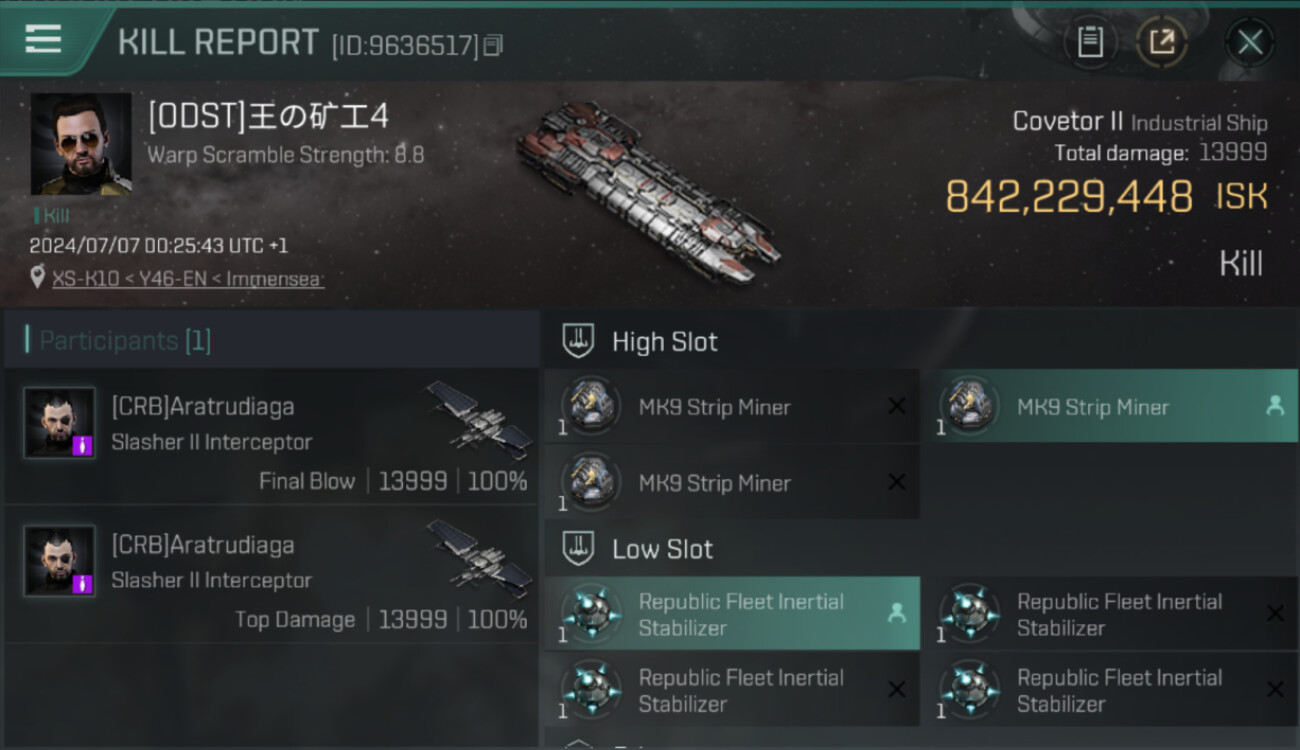The width and height of the screenshot is (1300, 750).
Task: Select the Participants tab
Action: pyautogui.click(x=125, y=341)
